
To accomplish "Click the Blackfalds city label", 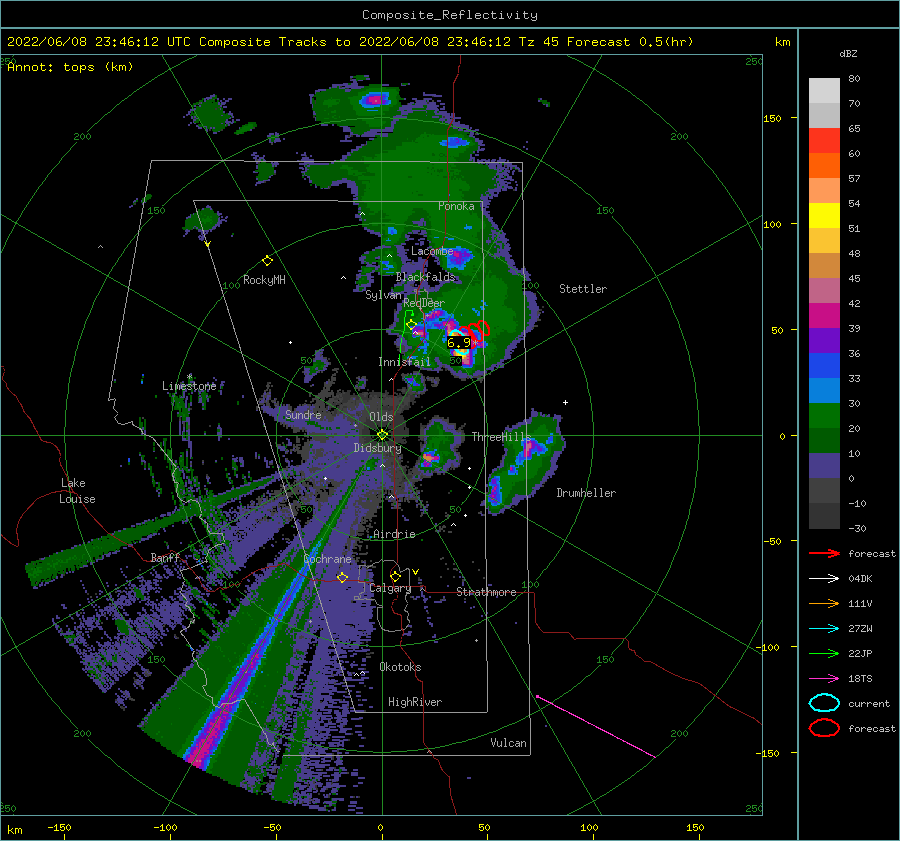I will tap(425, 277).
